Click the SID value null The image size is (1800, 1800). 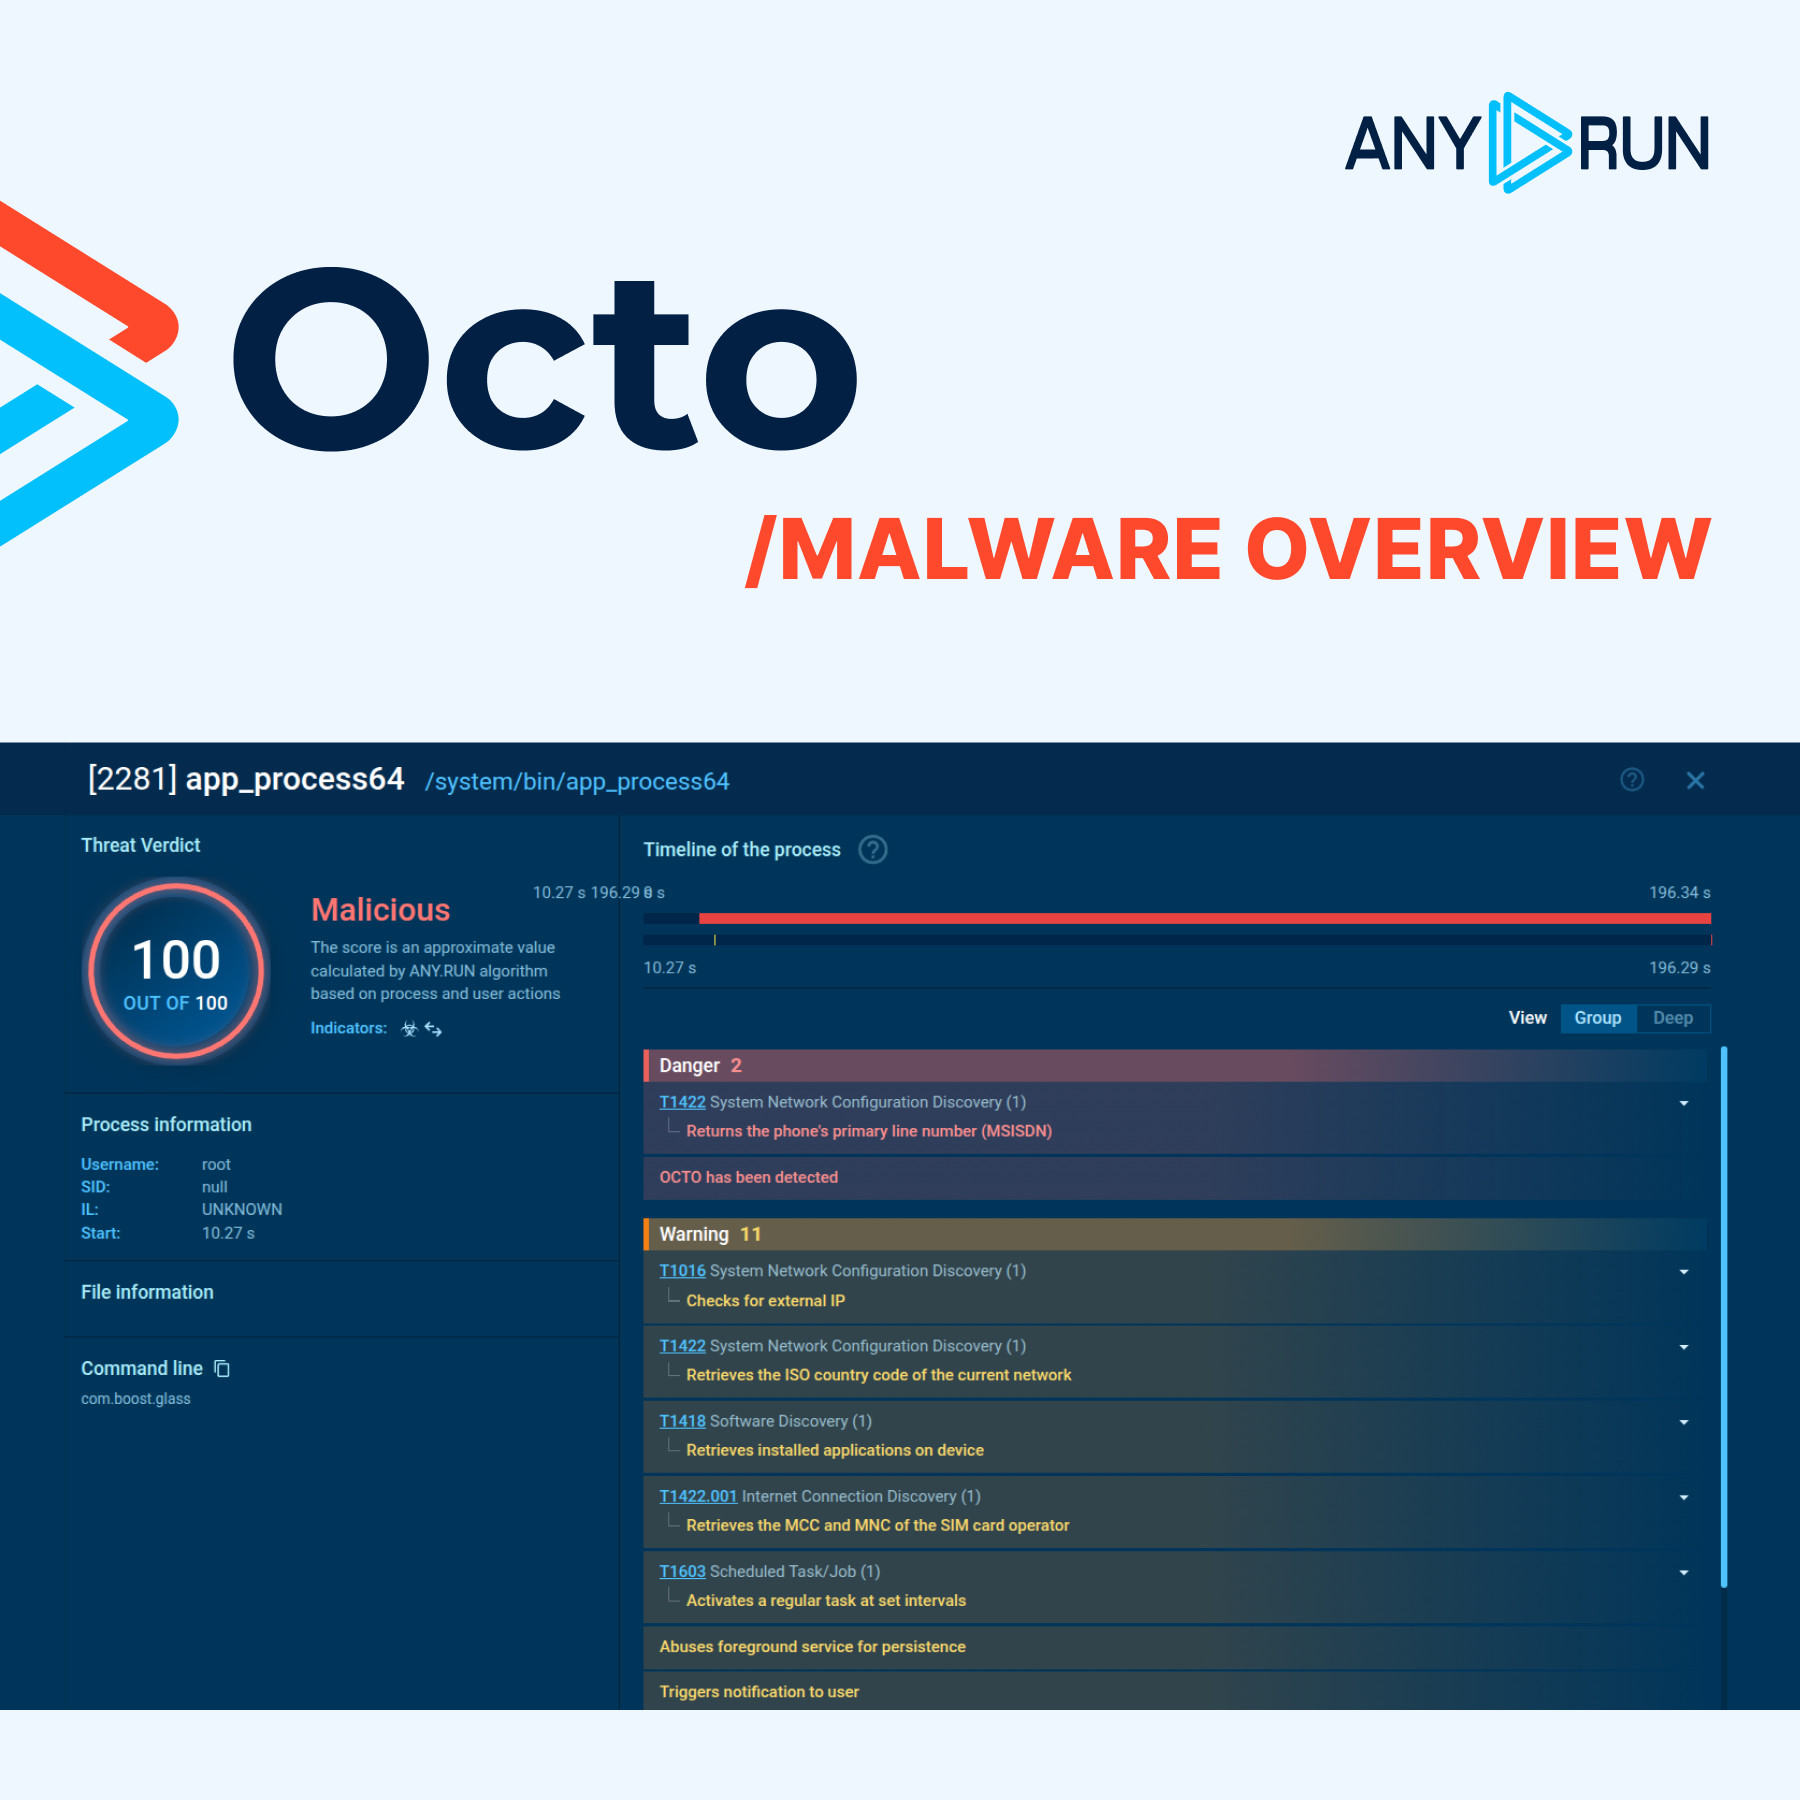[215, 1187]
